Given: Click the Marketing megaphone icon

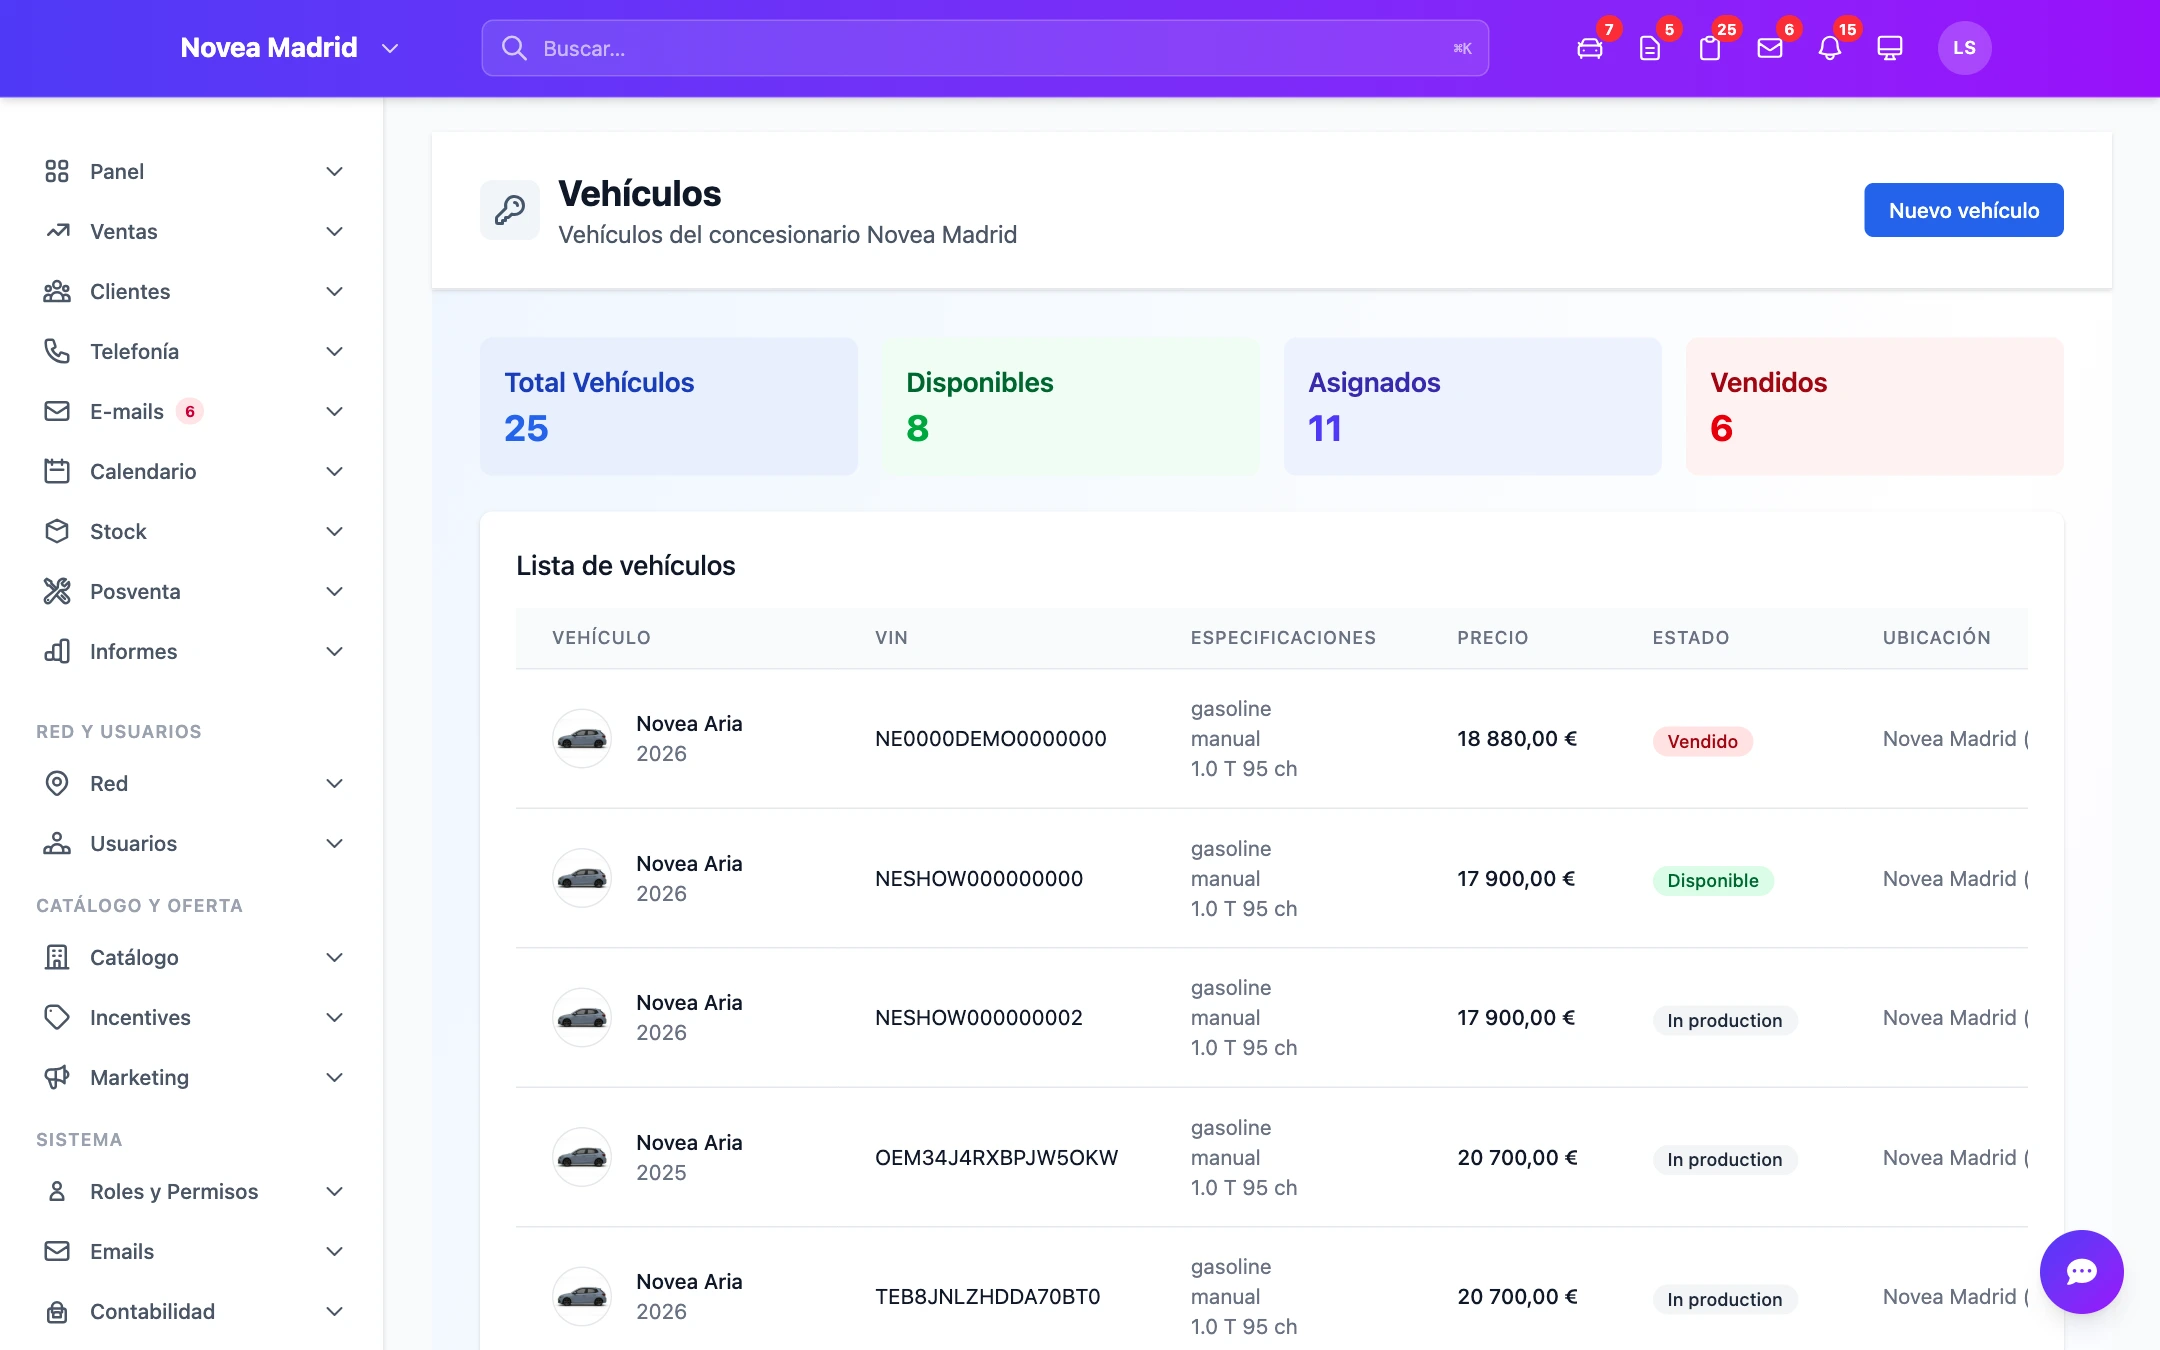Looking at the screenshot, I should click(57, 1077).
